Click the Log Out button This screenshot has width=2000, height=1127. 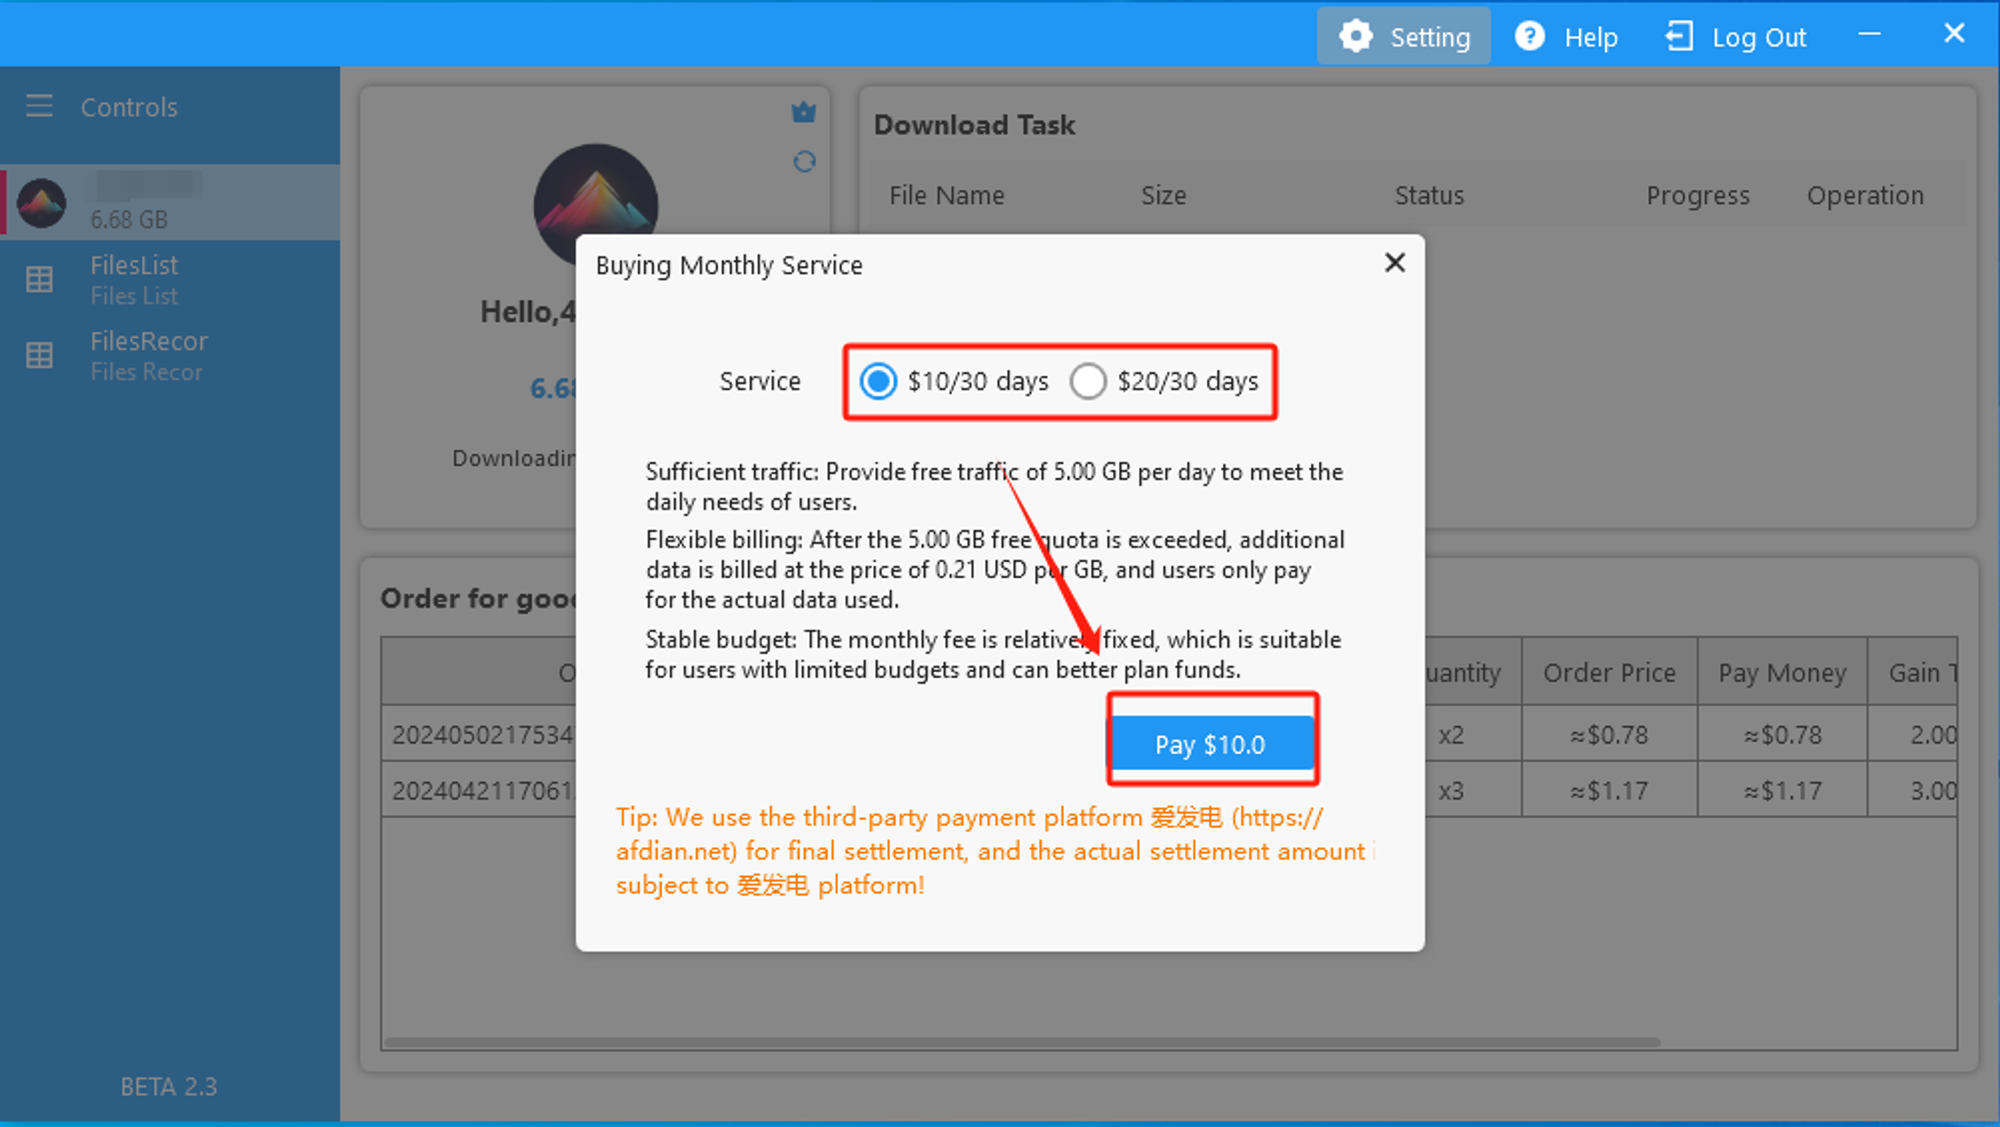tap(1736, 37)
